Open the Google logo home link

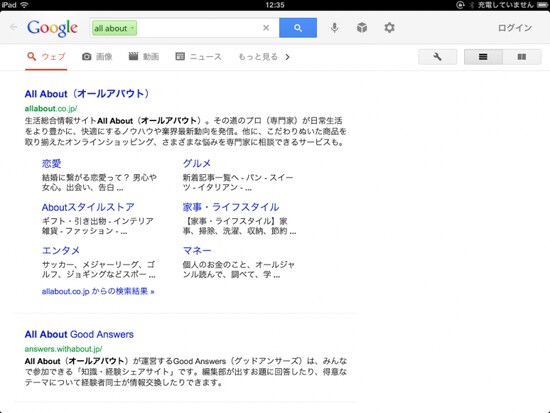point(53,28)
